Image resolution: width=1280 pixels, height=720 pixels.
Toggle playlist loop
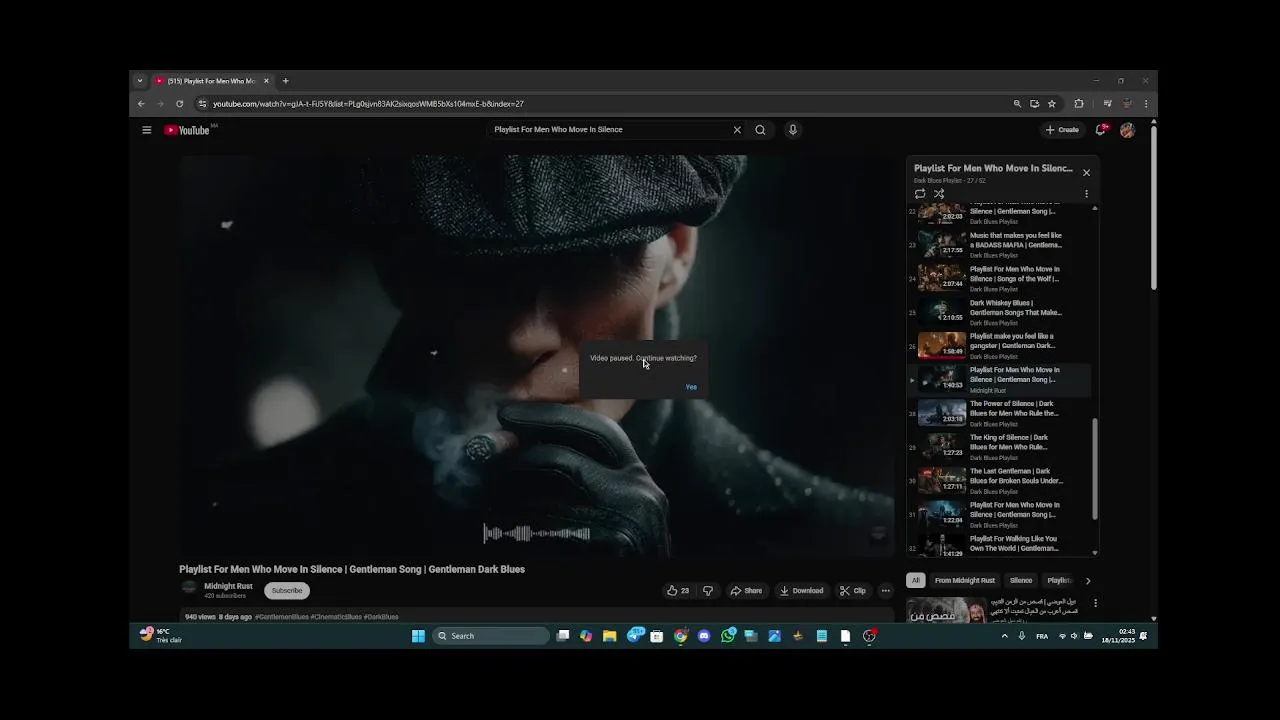pyautogui.click(x=920, y=194)
